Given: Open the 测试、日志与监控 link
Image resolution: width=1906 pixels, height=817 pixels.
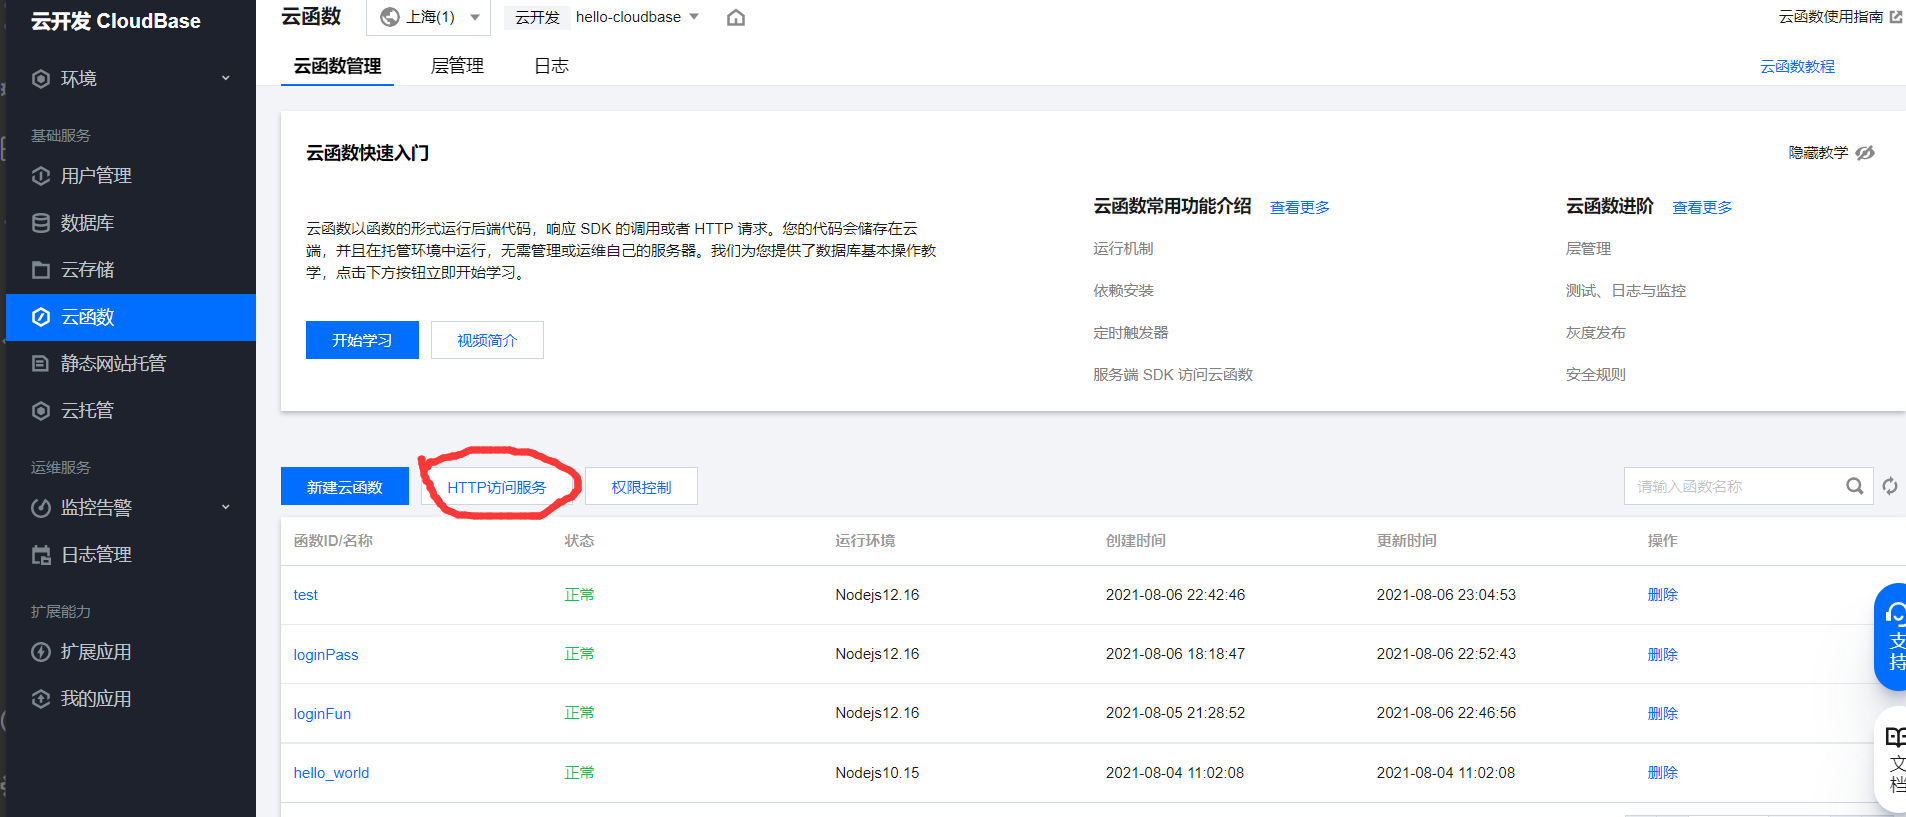Looking at the screenshot, I should [1626, 291].
